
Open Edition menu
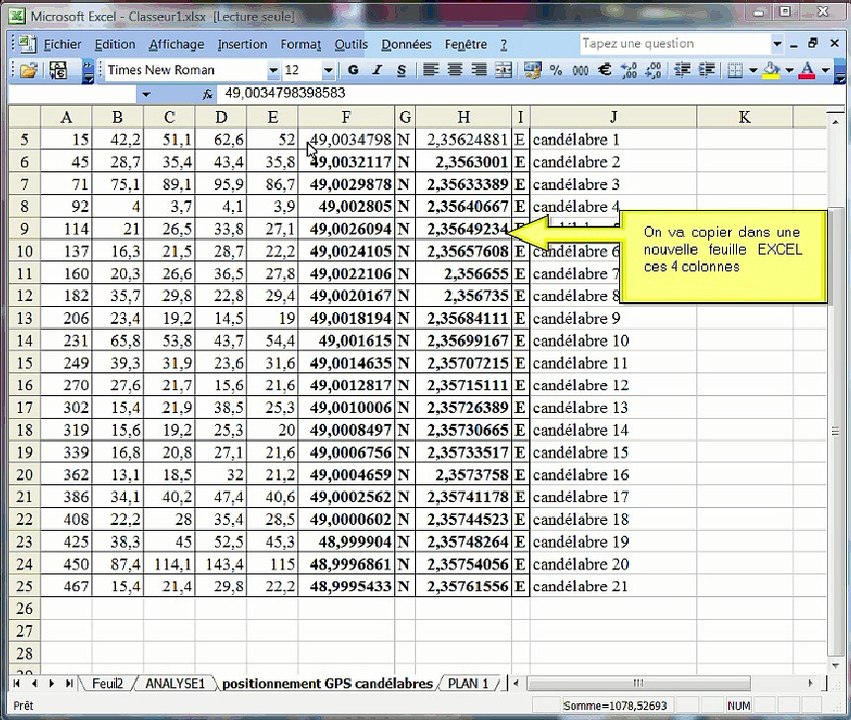point(115,44)
